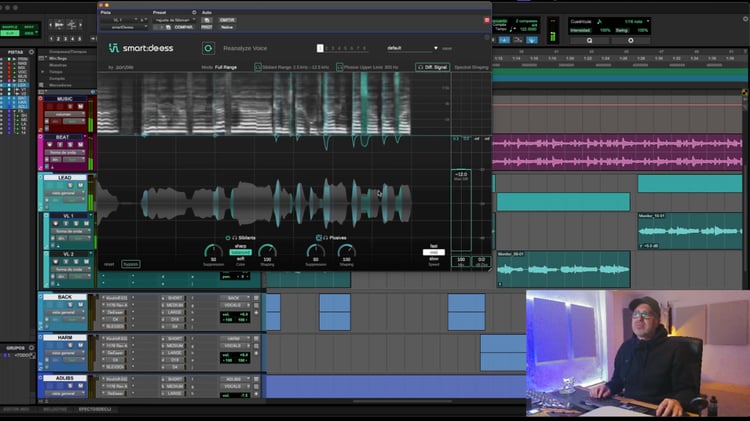
Task: Select the LEAD track name
Action: point(64,177)
